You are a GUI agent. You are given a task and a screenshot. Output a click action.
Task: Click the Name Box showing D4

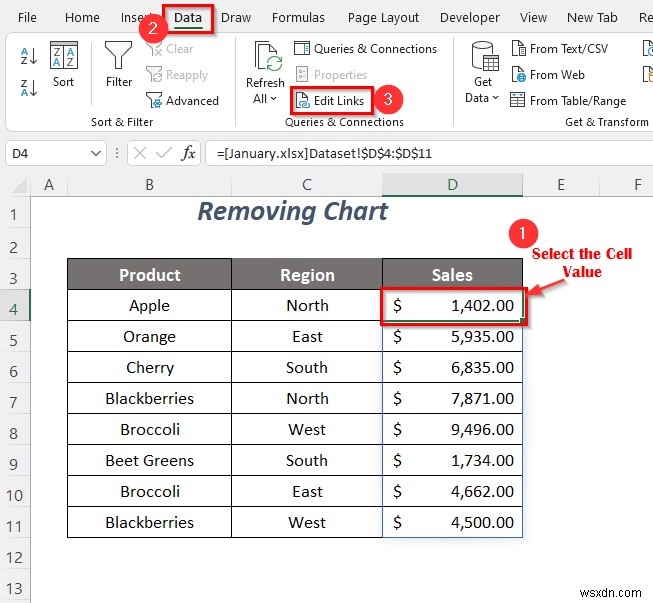pyautogui.click(x=48, y=153)
